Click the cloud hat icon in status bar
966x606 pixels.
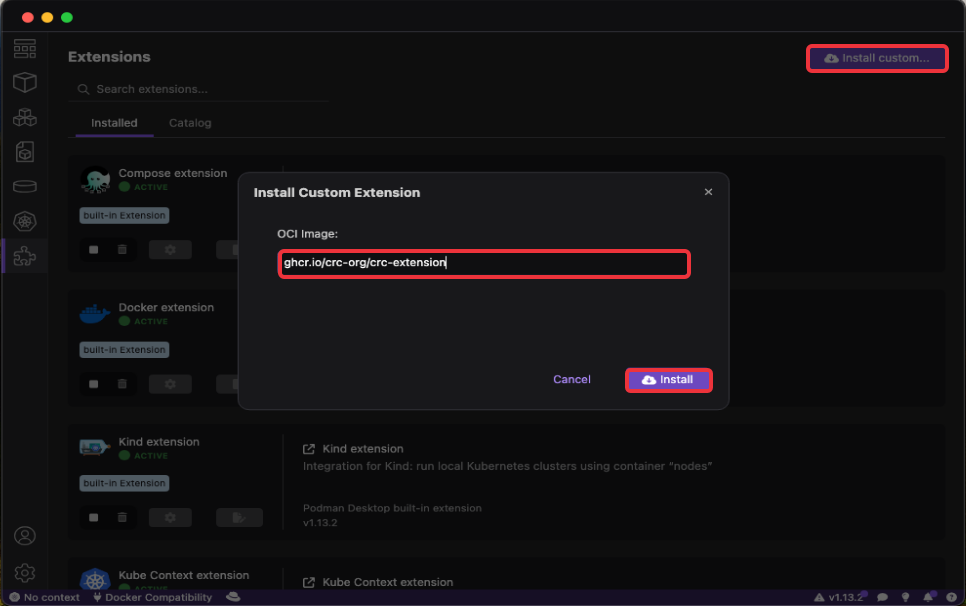[233, 597]
